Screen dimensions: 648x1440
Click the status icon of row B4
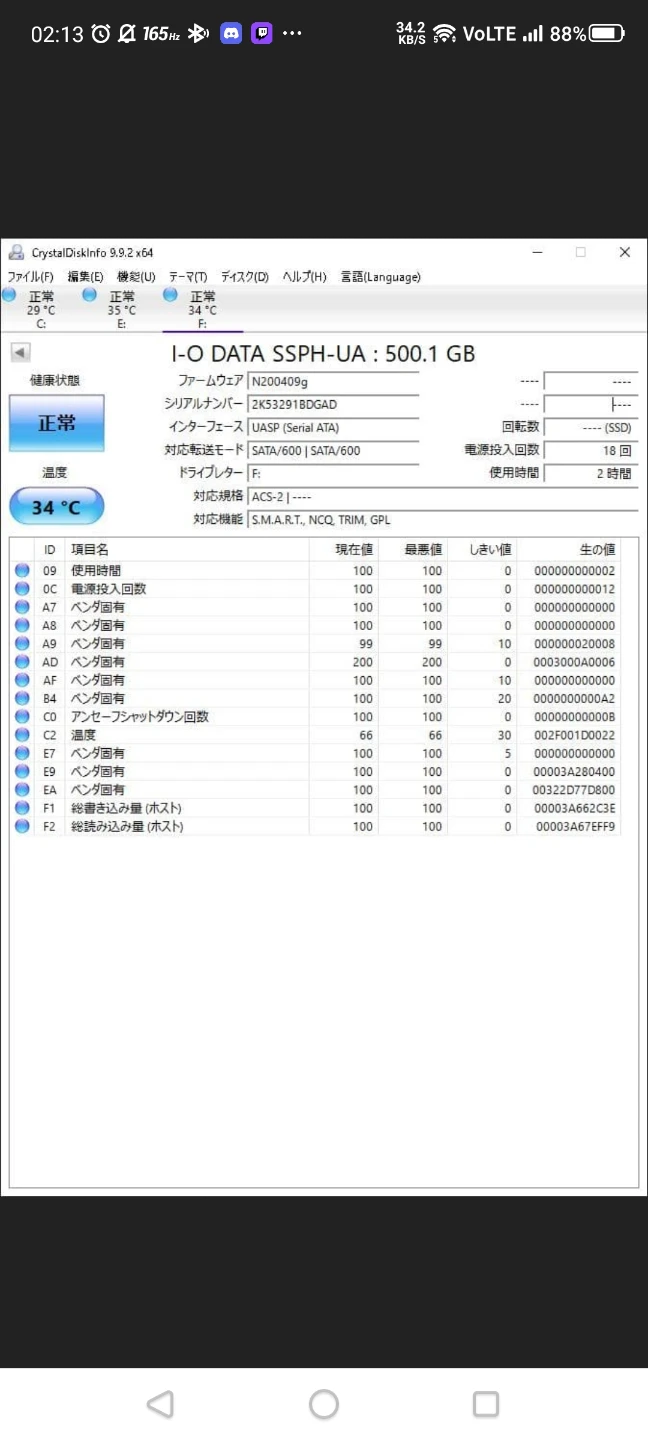(22, 698)
